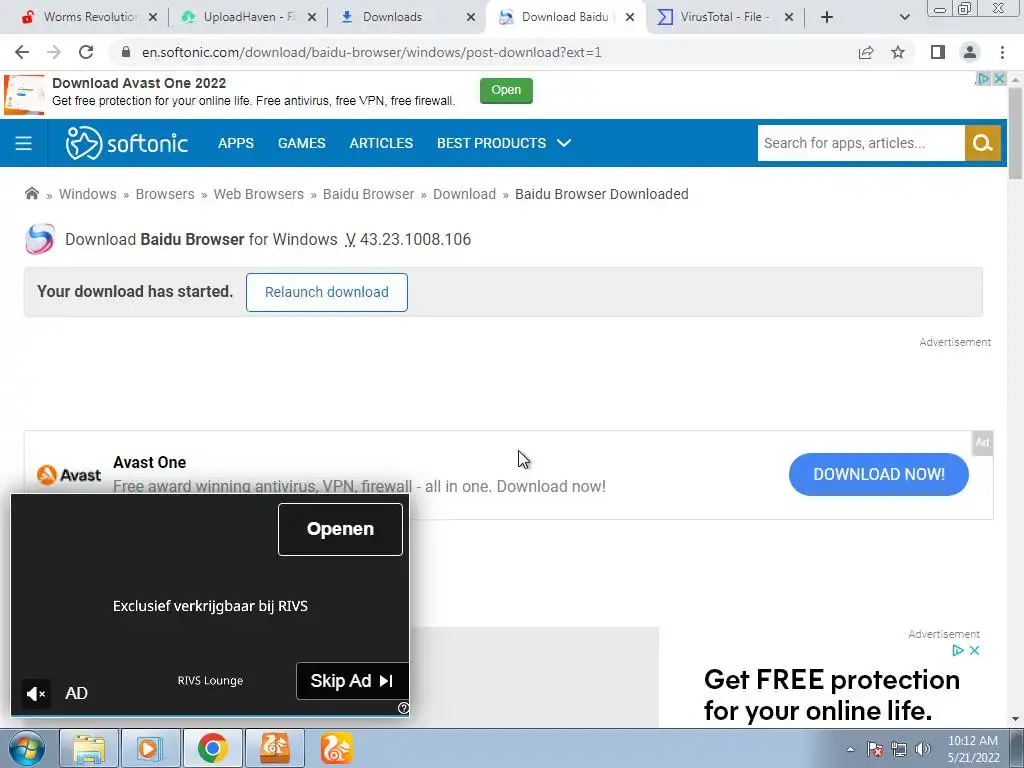1024x768 pixels.
Task: Open the Baidu Browser breadcrumb link
Action: [368, 194]
